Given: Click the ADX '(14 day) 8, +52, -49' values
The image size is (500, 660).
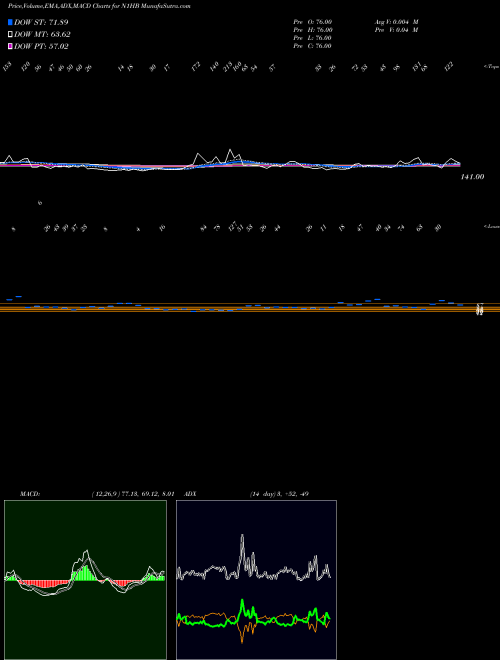Looking at the screenshot, I should 279,494.
